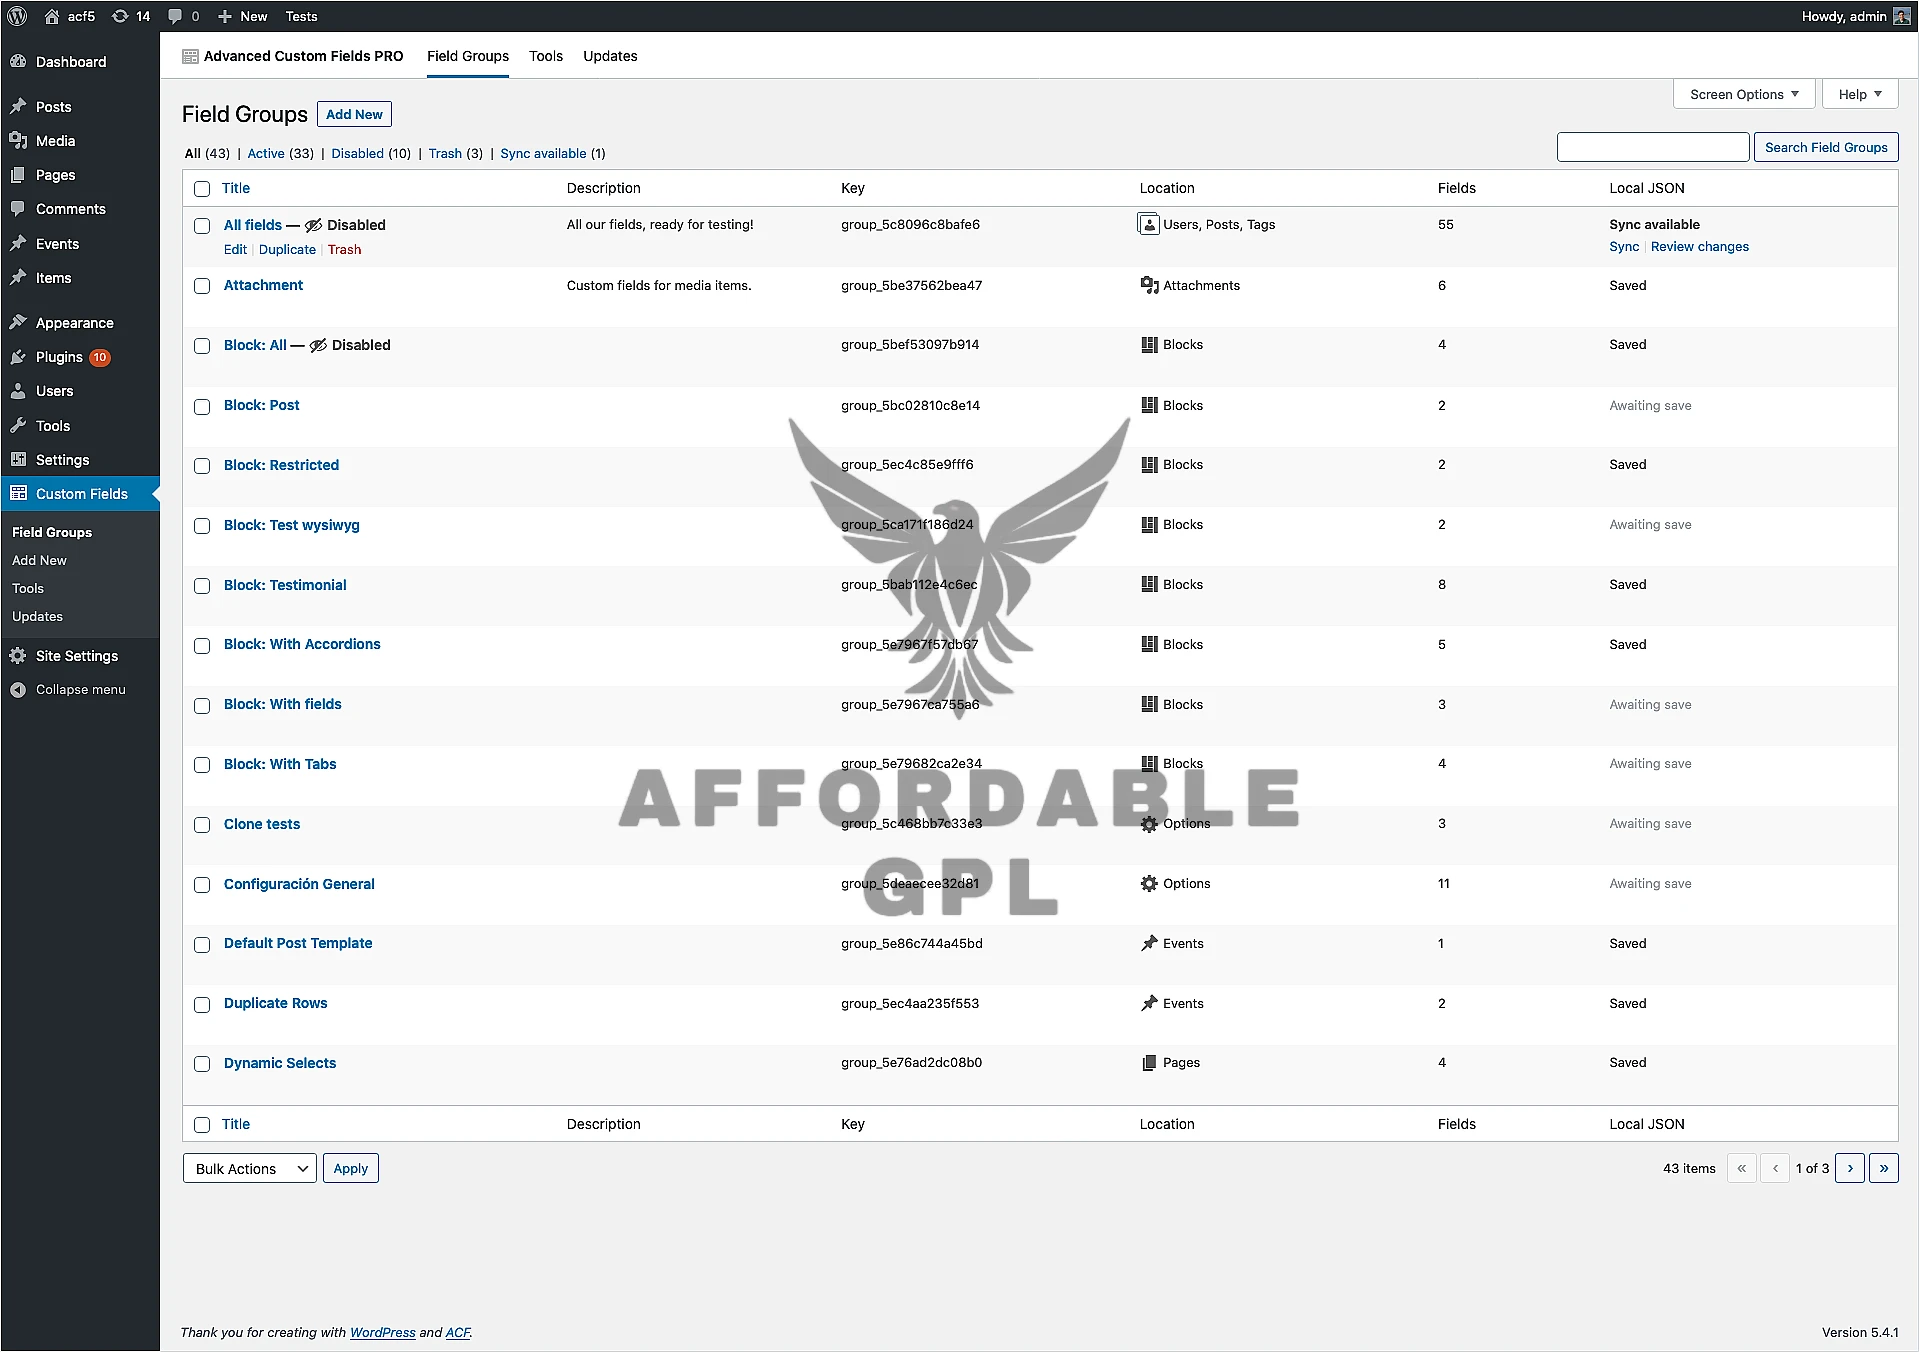Toggle the select-all checkbox in table header
1919x1352 pixels.
click(202, 189)
